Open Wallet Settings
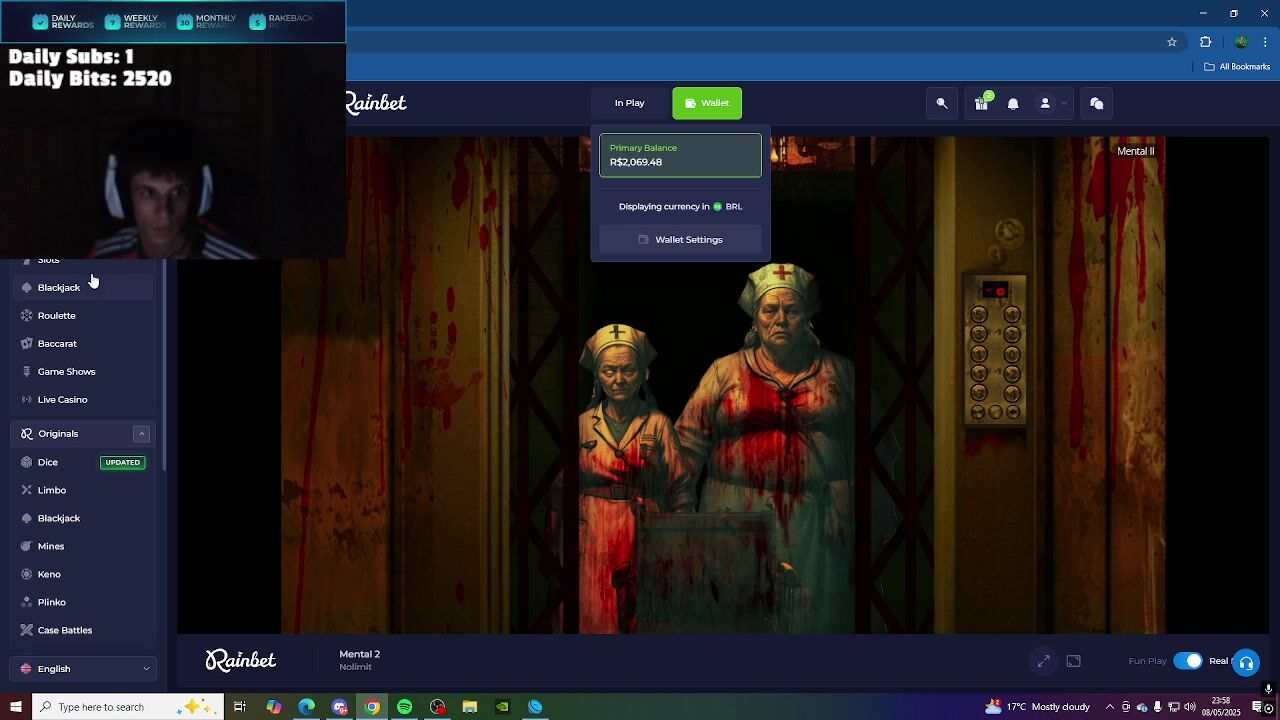Image resolution: width=1280 pixels, height=720 pixels. pyautogui.click(x=680, y=240)
